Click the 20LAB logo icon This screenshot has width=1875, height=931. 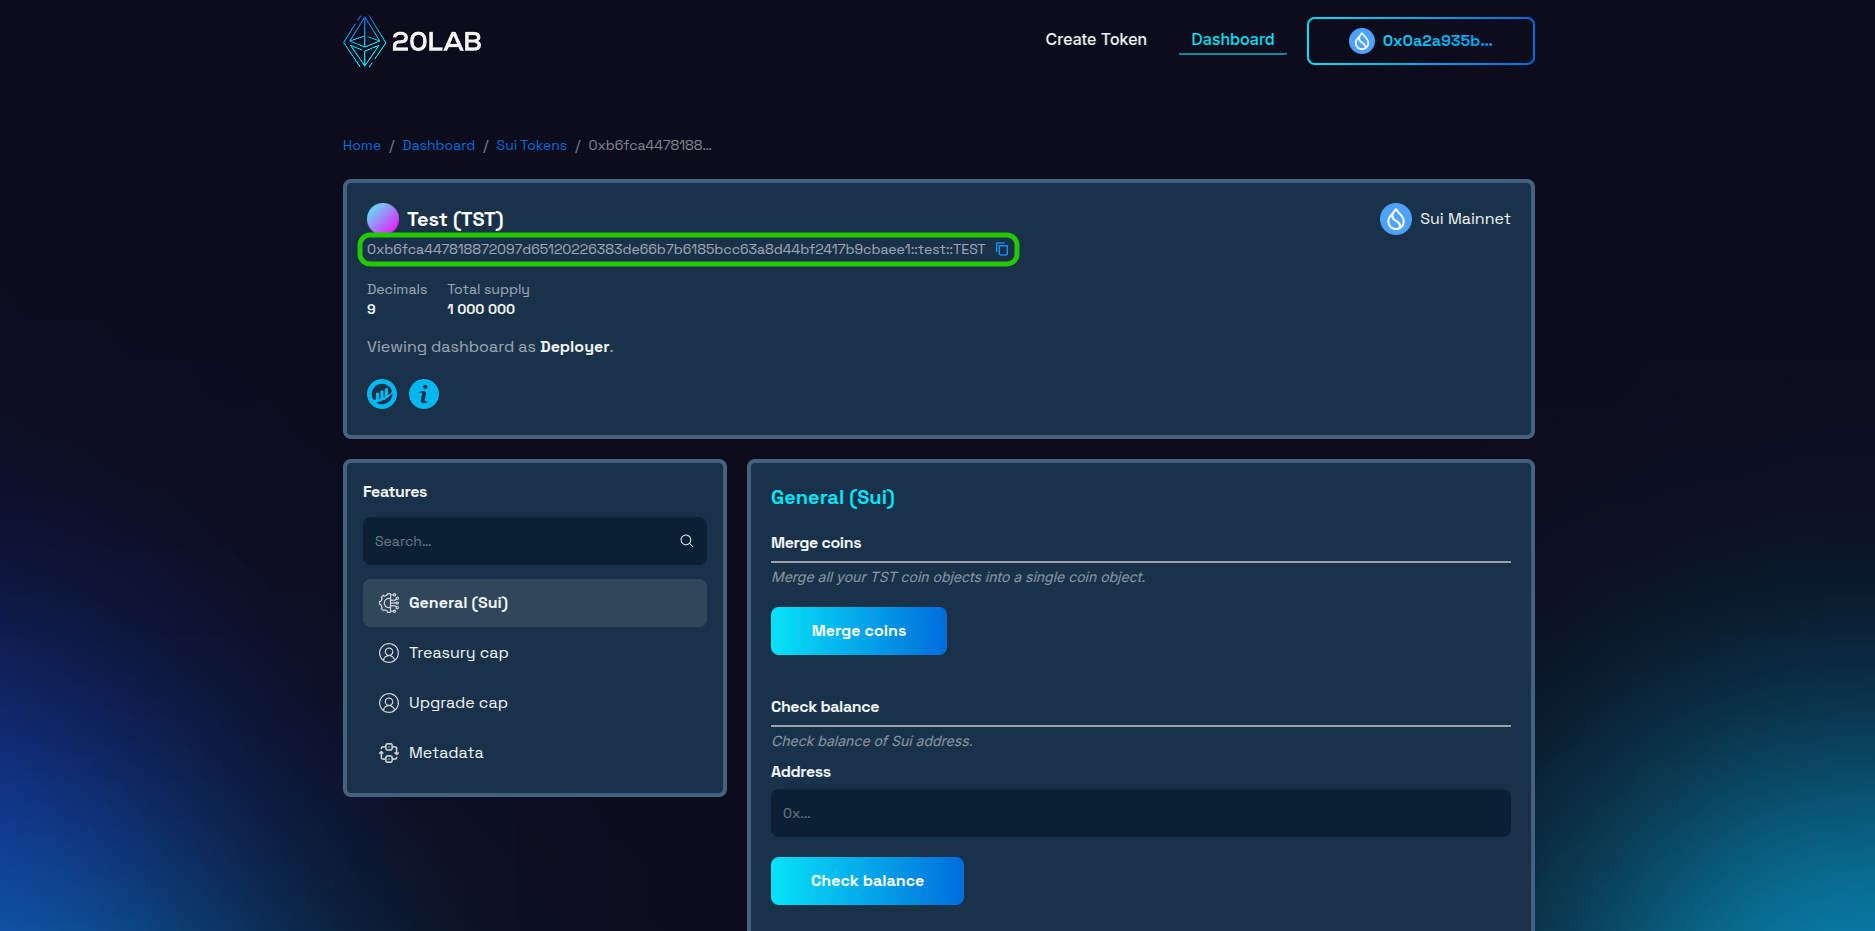pos(364,41)
